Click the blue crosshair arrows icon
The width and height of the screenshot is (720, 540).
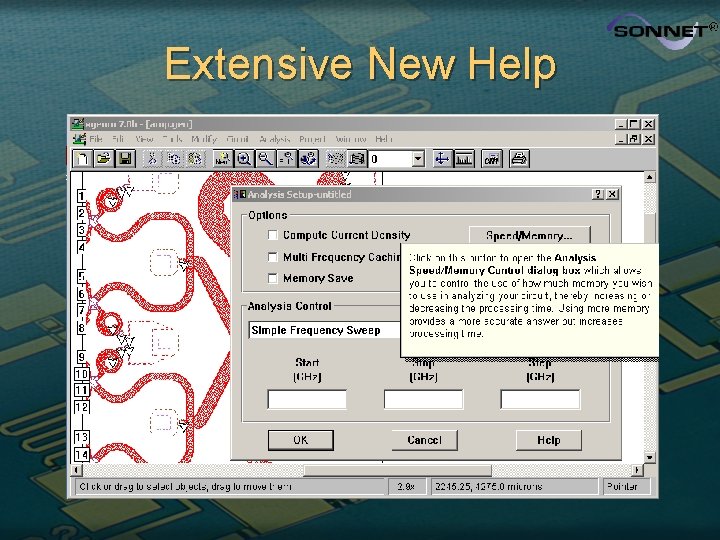[442, 159]
